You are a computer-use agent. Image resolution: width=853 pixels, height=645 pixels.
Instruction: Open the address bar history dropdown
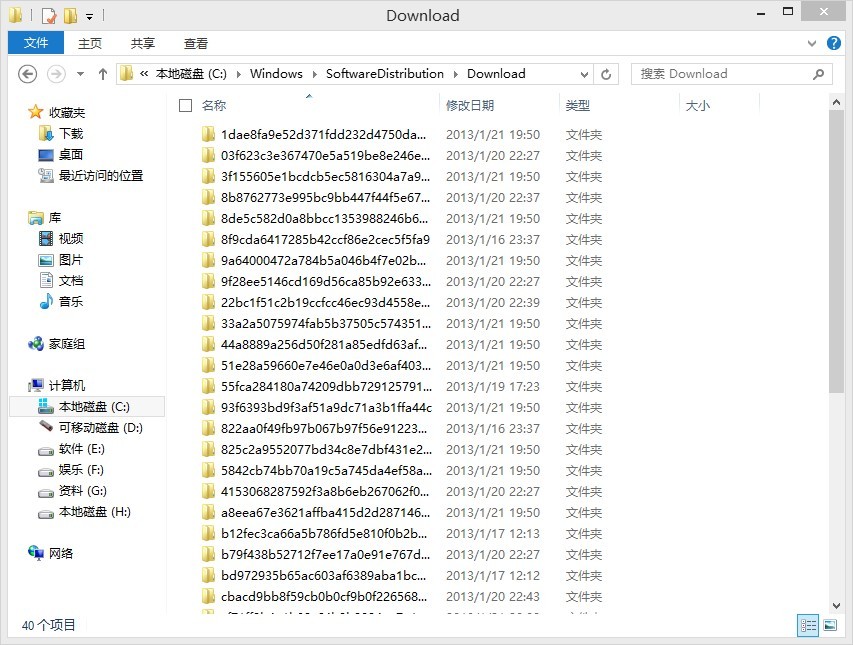584,75
